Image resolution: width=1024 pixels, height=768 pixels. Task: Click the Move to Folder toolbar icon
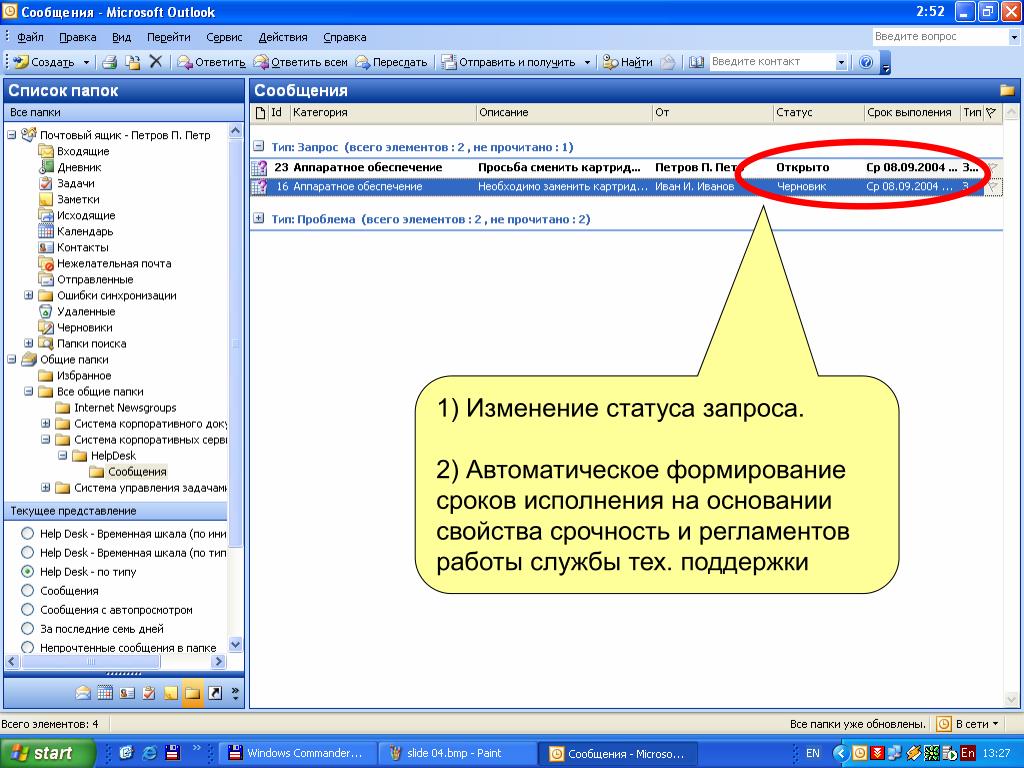[133, 62]
